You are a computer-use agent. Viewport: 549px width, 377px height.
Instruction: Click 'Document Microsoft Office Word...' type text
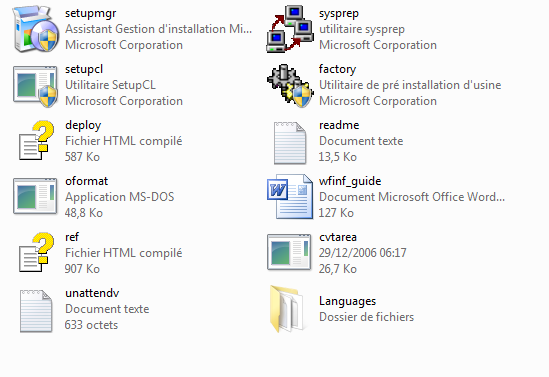pos(412,197)
